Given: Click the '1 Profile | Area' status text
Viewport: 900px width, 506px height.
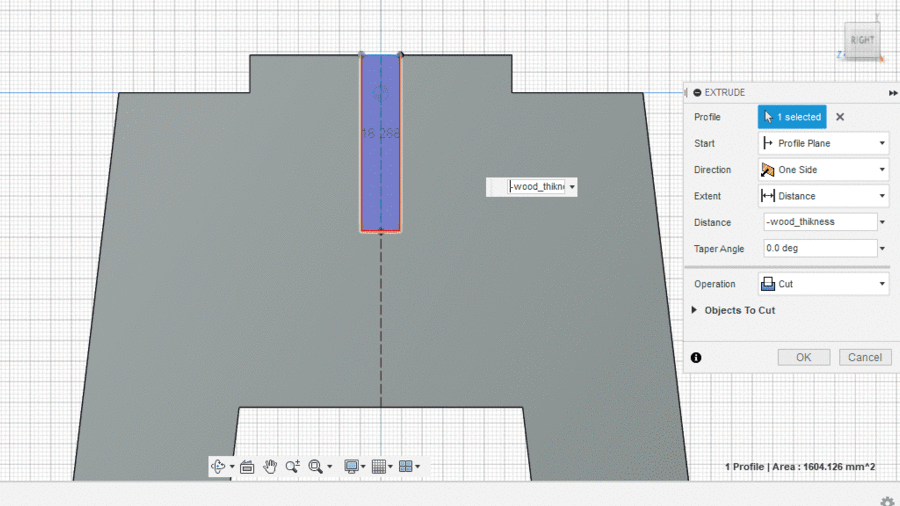Looking at the screenshot, I should click(800, 467).
